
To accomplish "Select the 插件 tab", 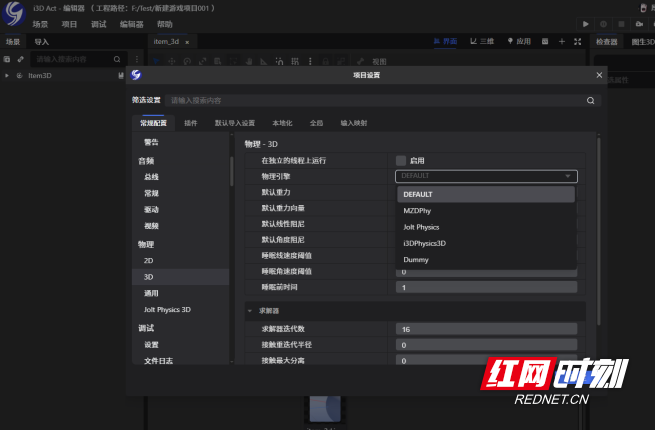I will 190,123.
